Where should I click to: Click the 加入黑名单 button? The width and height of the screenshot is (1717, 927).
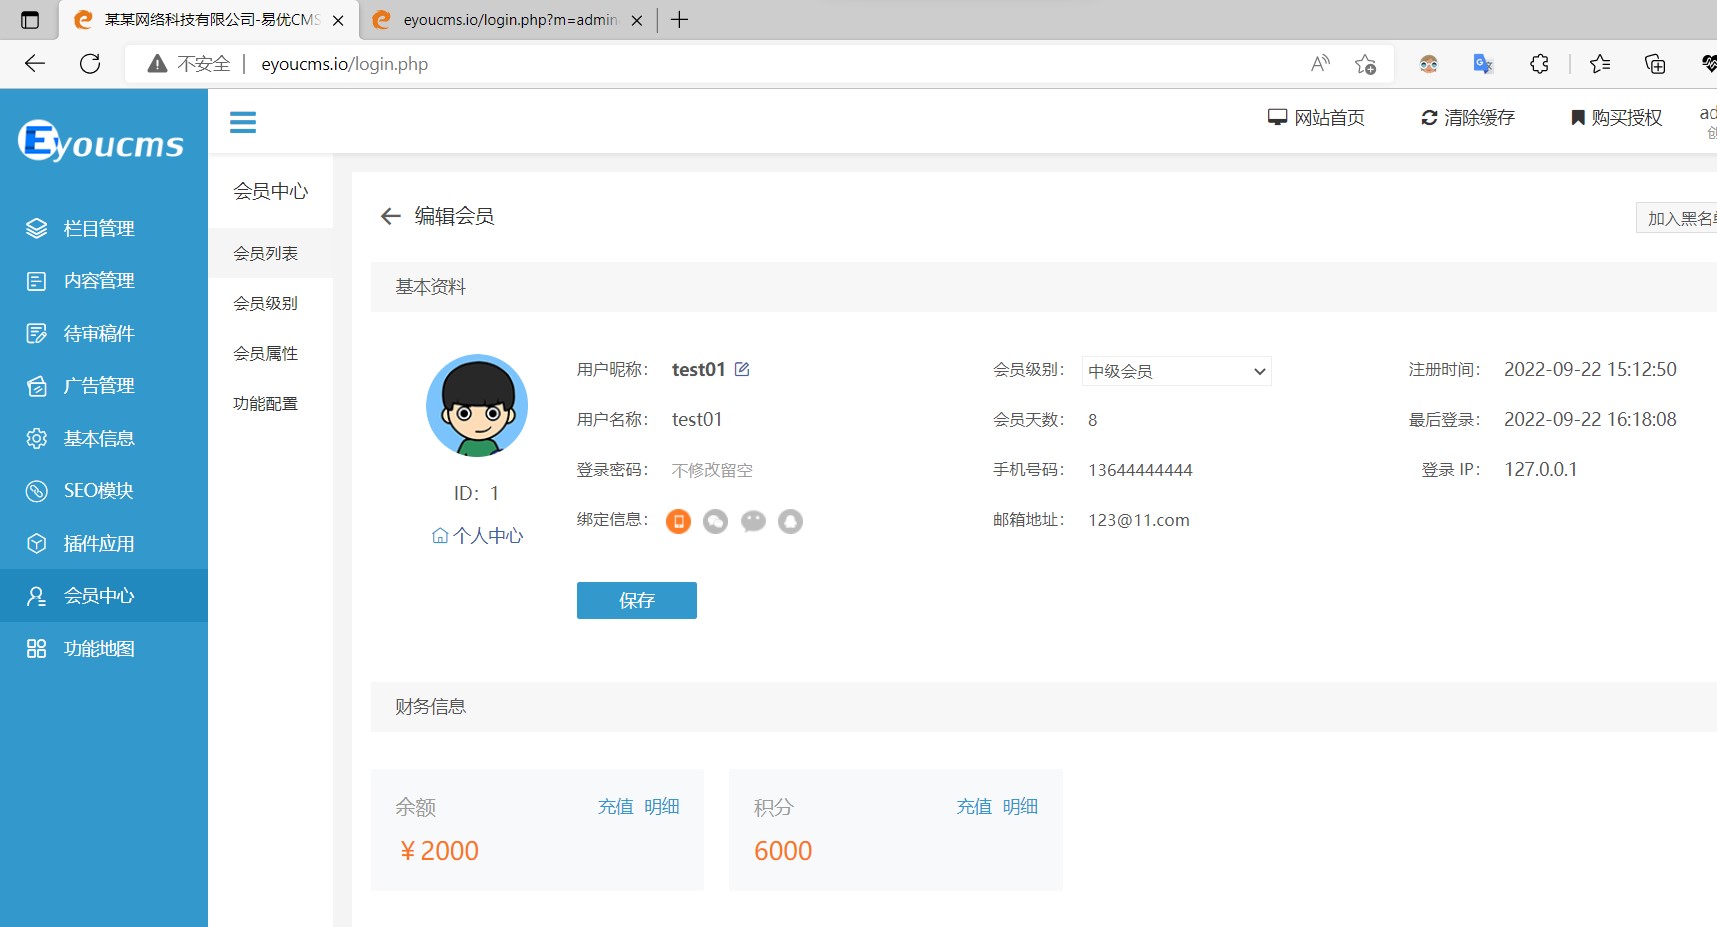click(1677, 218)
